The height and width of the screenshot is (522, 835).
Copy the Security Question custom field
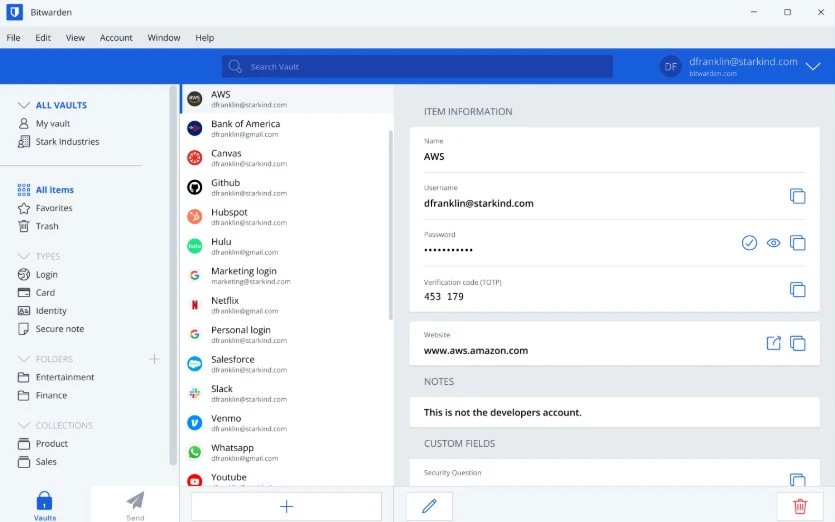pos(797,479)
